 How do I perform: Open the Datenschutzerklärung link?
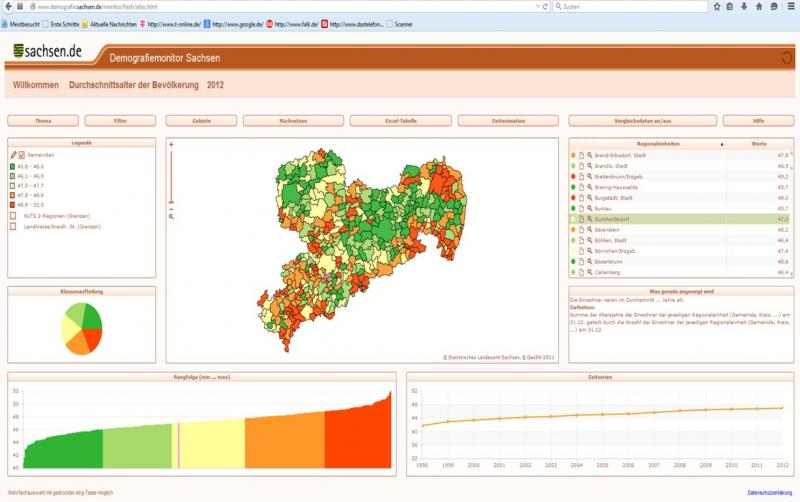coord(770,493)
